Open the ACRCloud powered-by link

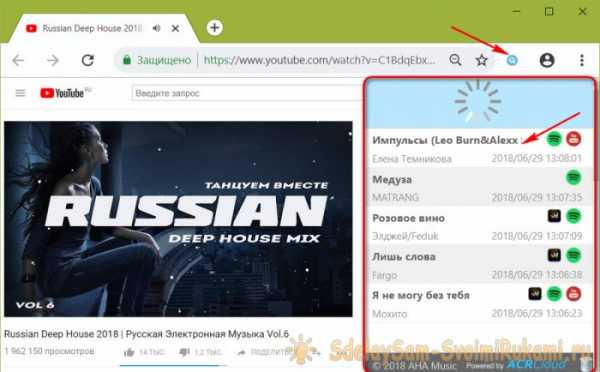coord(537,364)
